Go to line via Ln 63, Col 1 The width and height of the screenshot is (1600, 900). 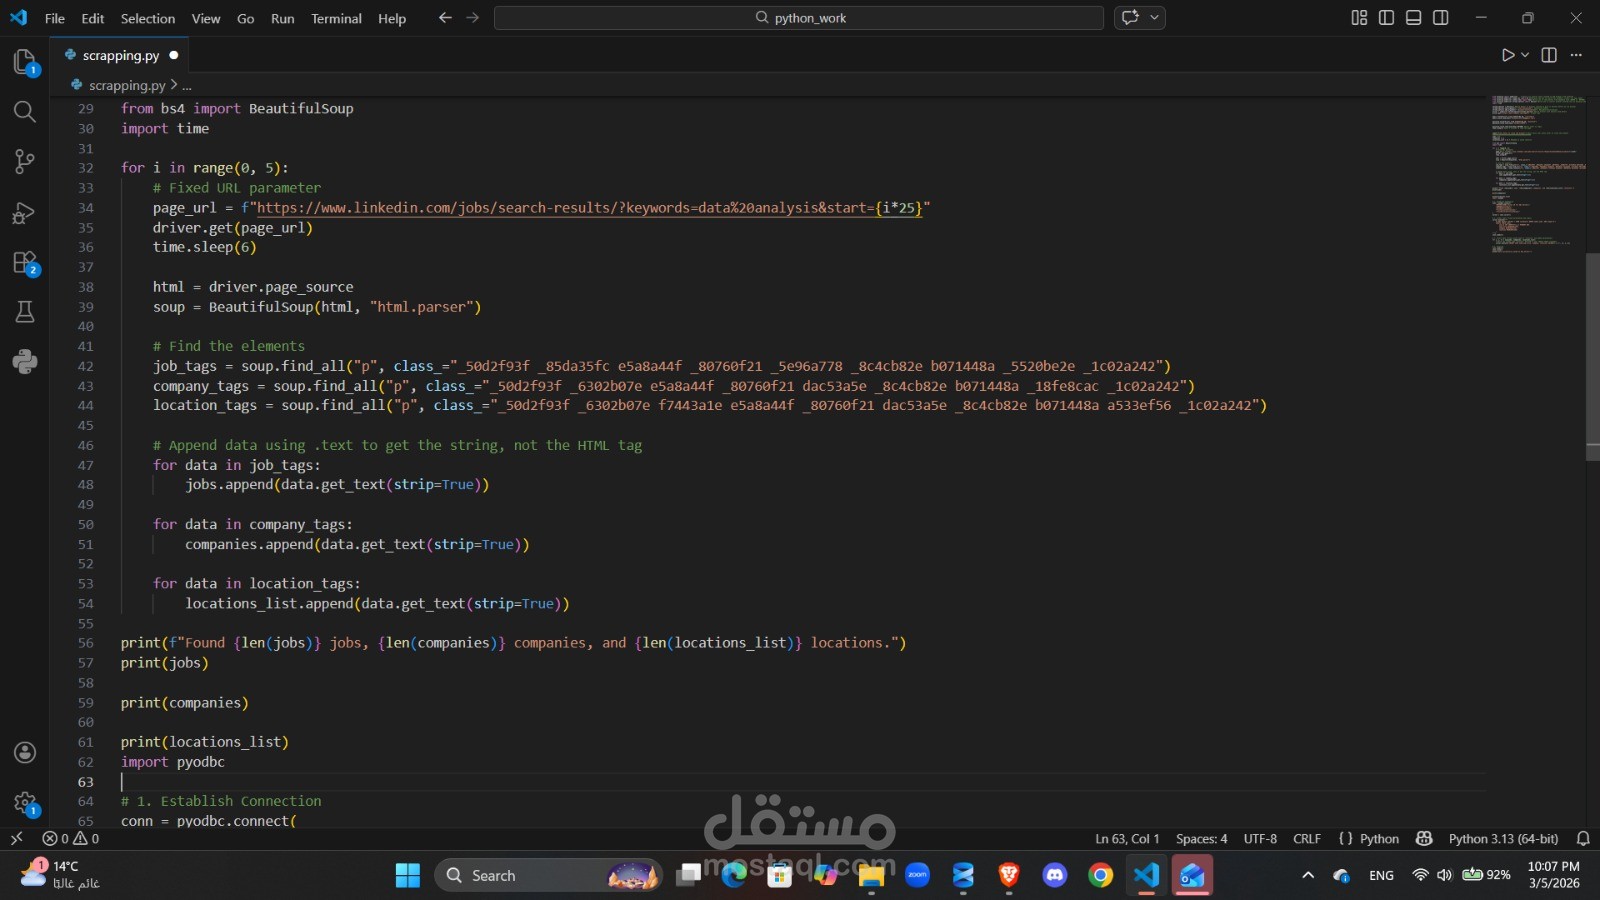click(1127, 839)
